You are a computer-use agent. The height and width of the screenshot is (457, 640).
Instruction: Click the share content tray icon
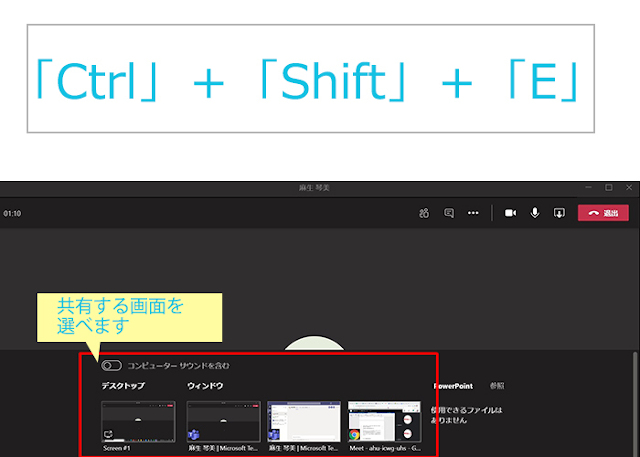pos(559,213)
